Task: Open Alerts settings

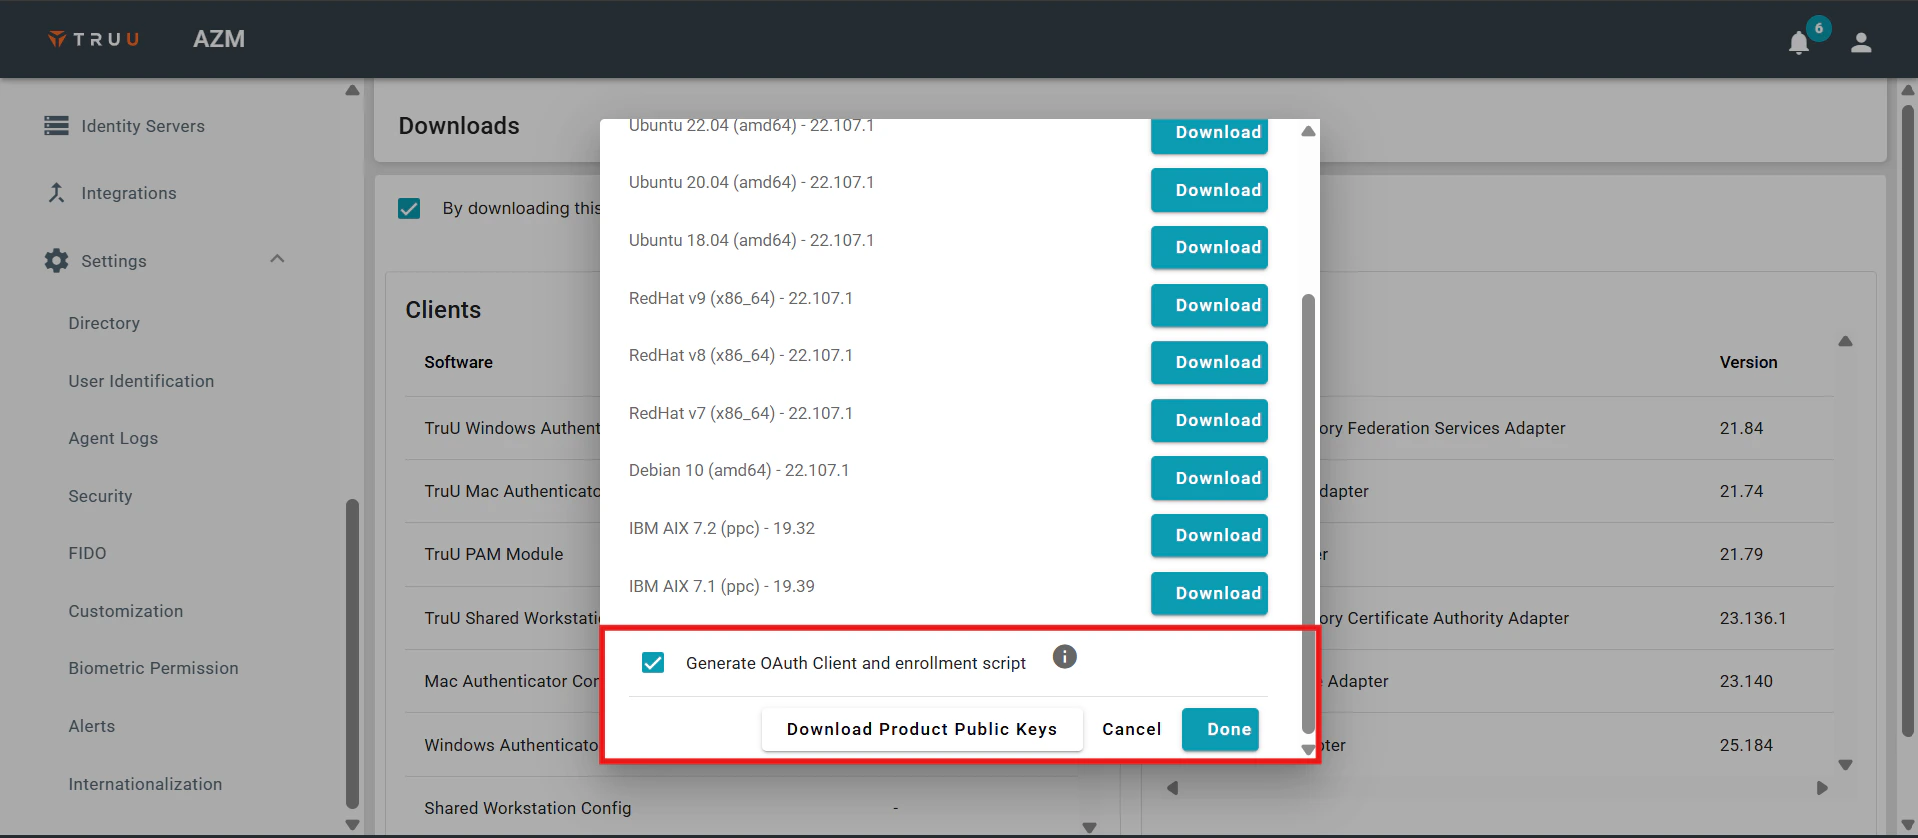Action: point(92,726)
